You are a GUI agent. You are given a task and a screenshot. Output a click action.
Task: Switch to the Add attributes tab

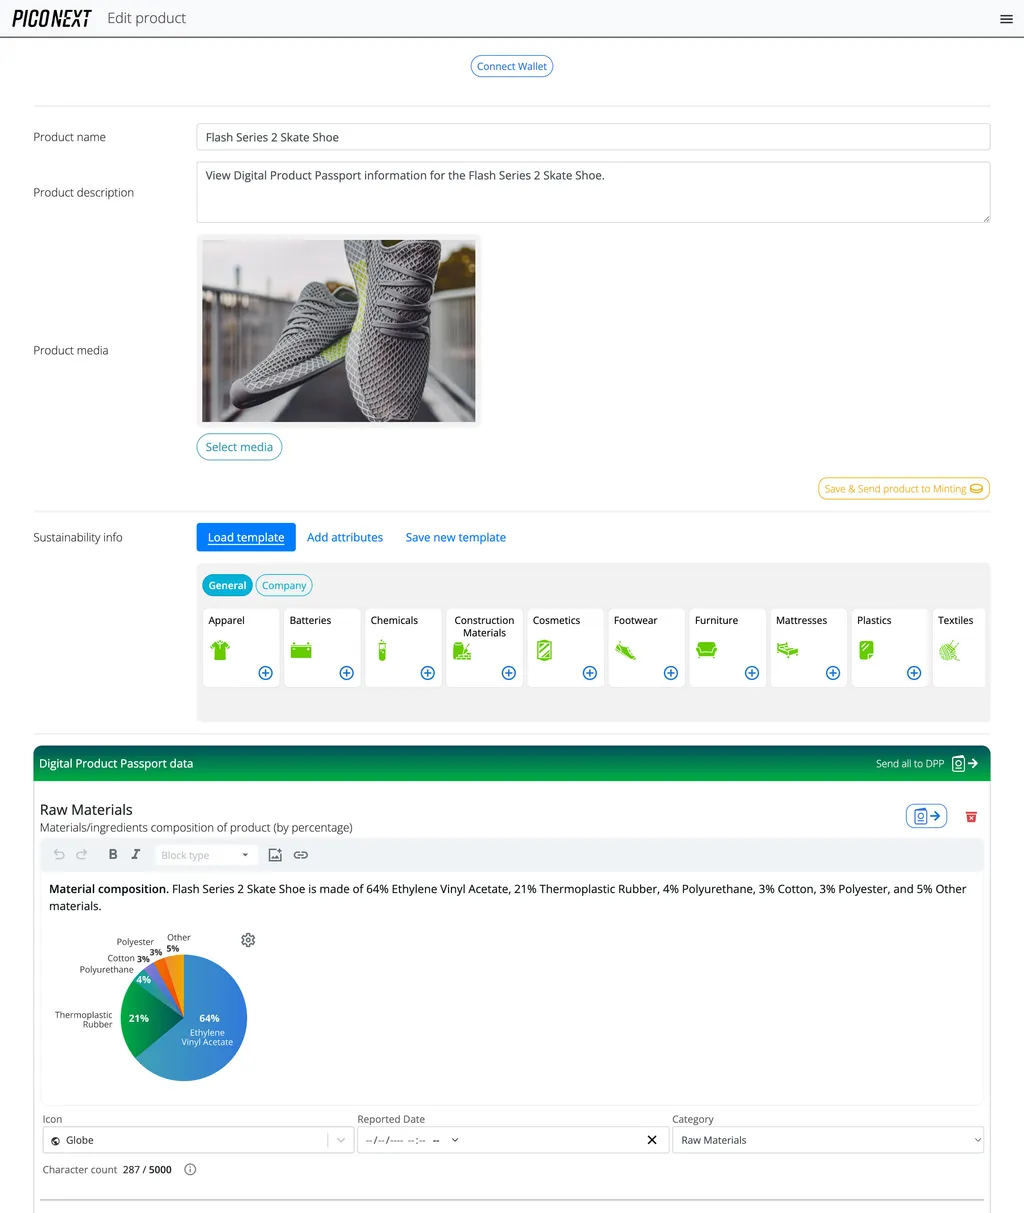(344, 537)
